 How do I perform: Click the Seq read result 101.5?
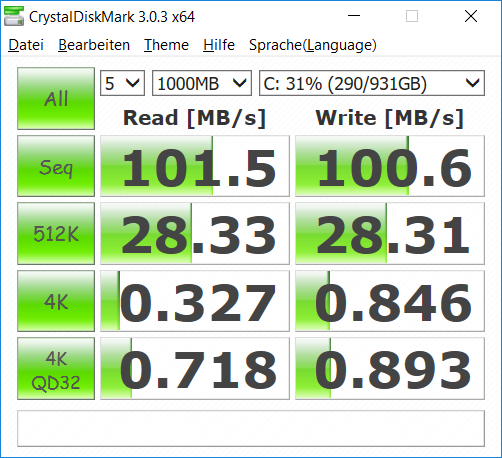coord(195,166)
